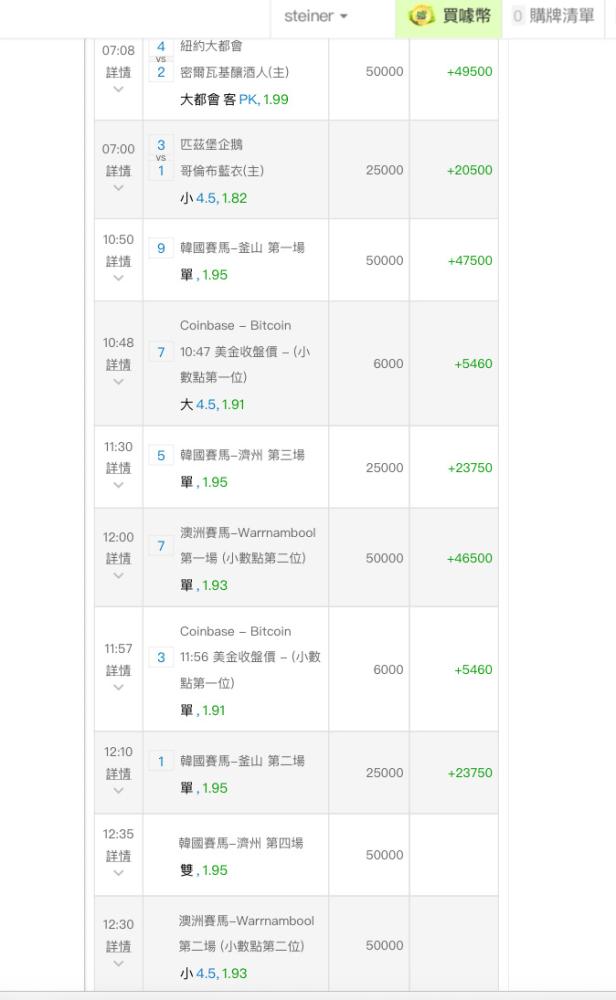Viewport: 616px width, 1000px height.
Task: Expand the 07:00 row details chevron
Action: [x=118, y=188]
